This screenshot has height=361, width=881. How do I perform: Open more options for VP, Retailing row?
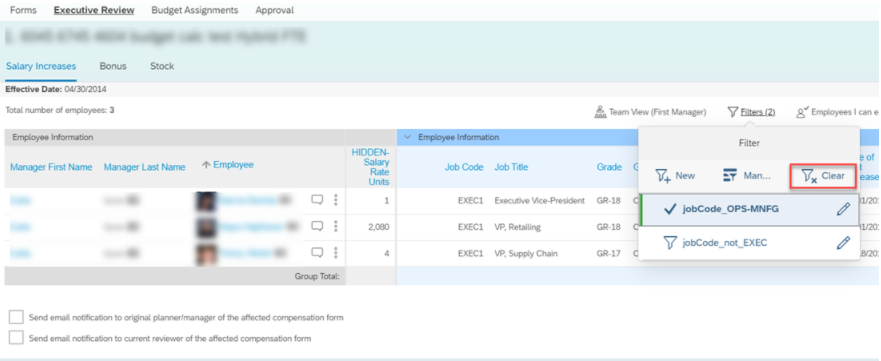(x=335, y=226)
